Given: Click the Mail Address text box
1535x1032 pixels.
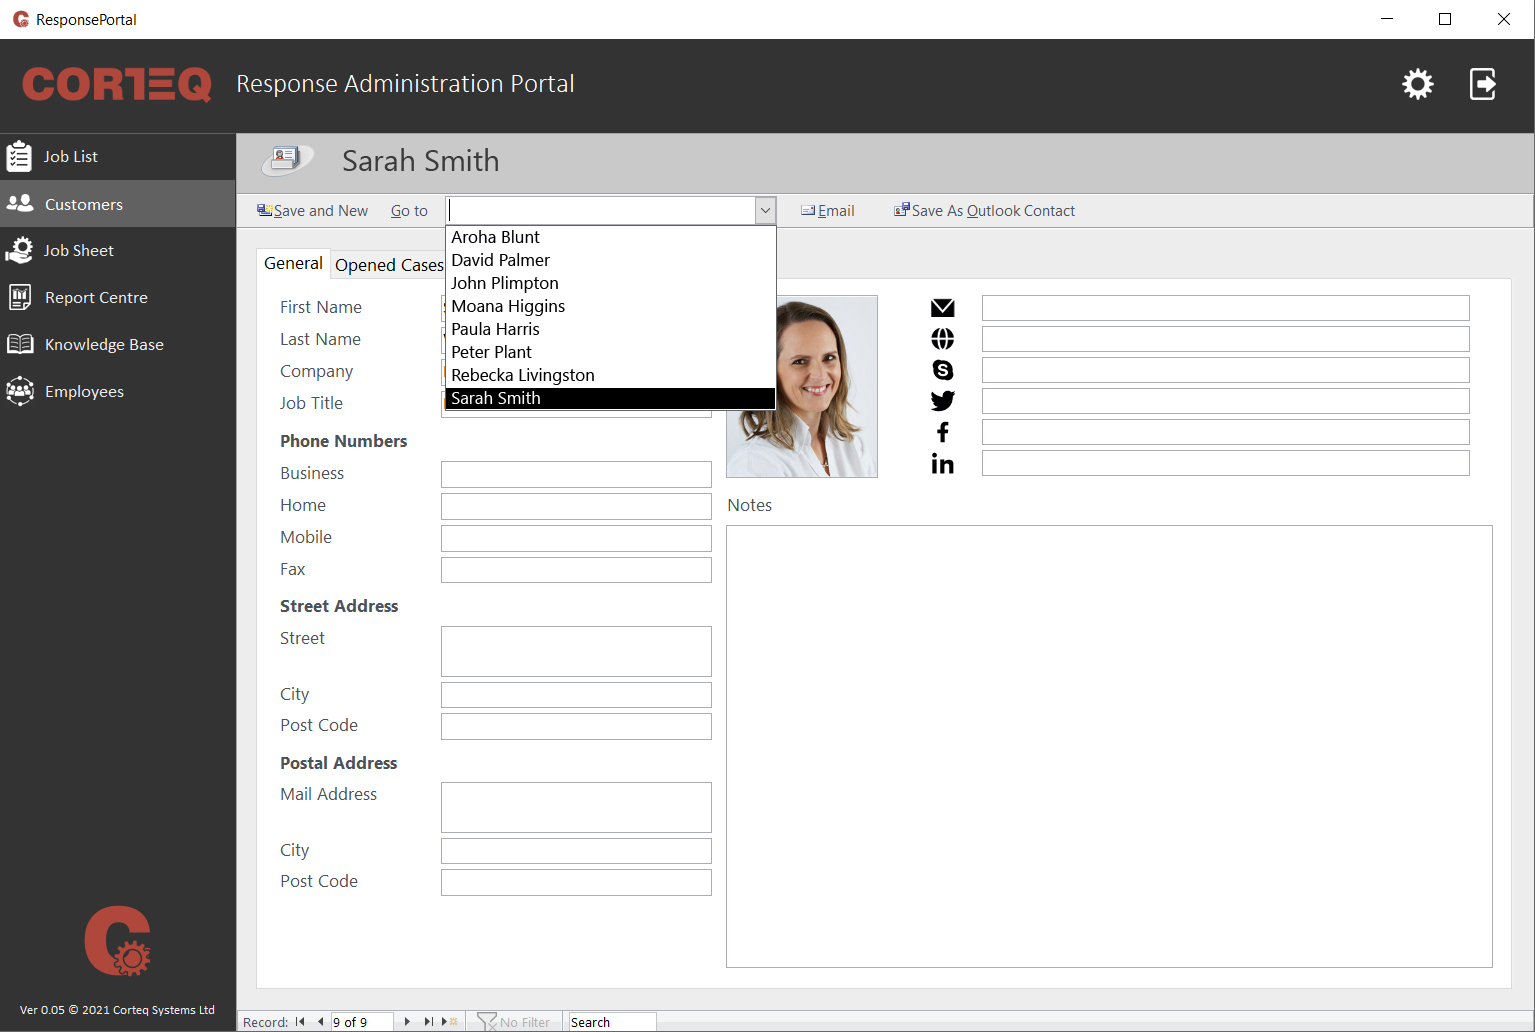Looking at the screenshot, I should (x=576, y=807).
